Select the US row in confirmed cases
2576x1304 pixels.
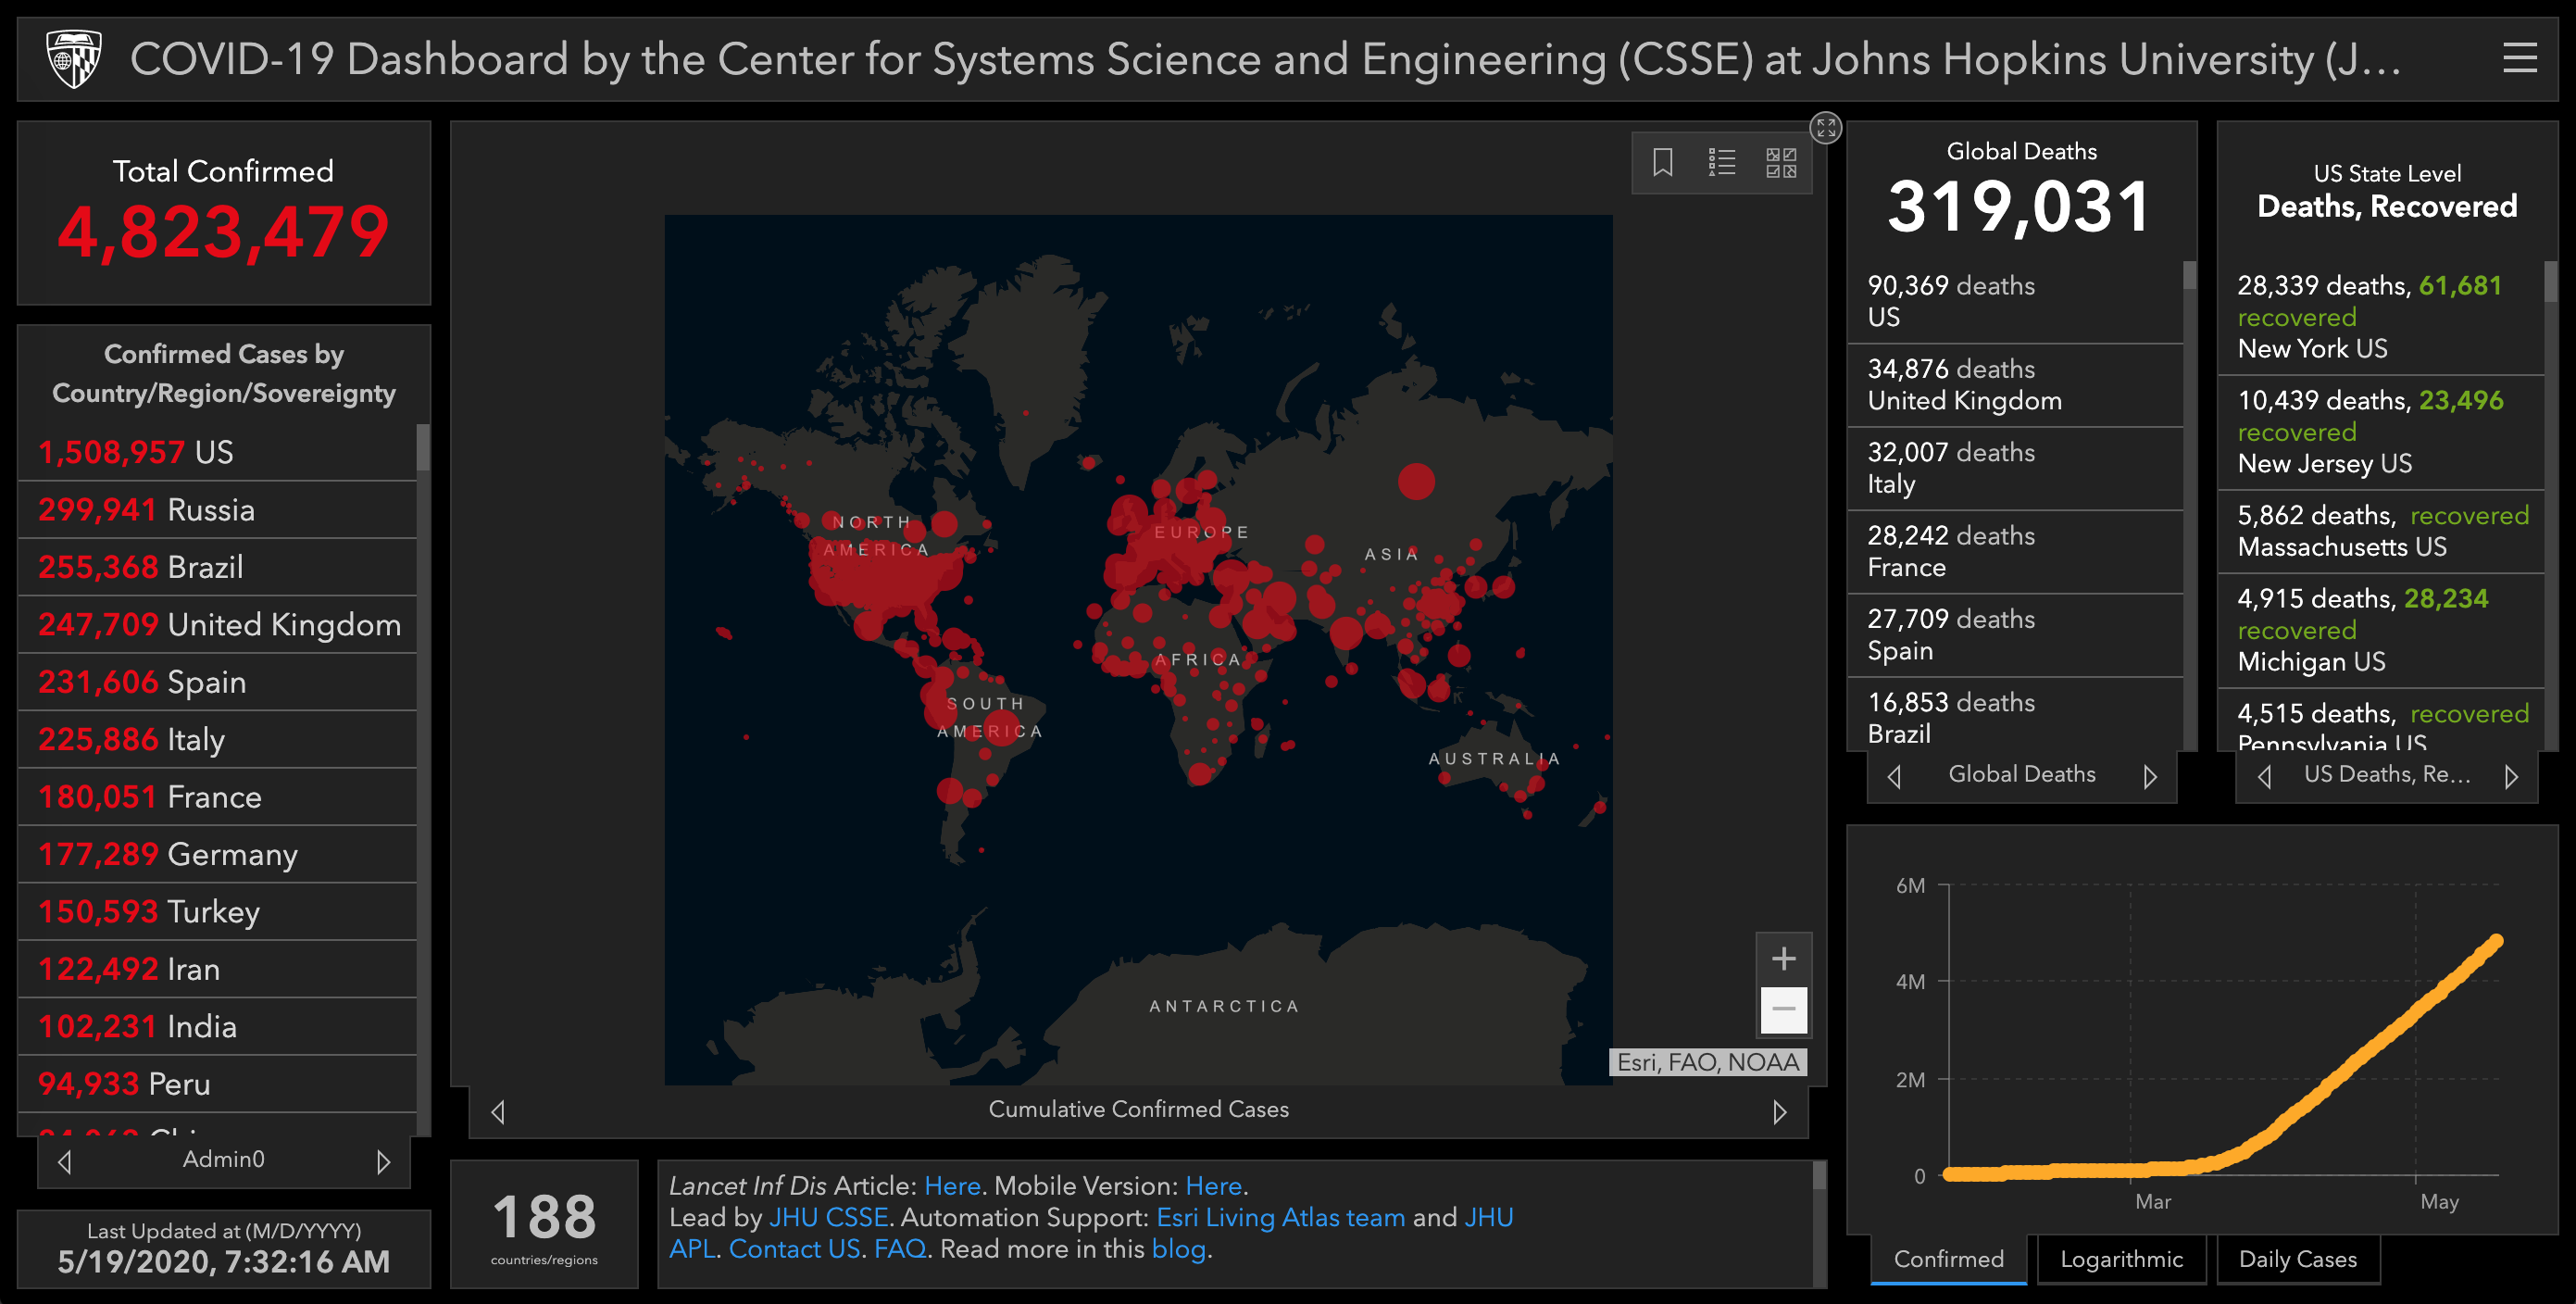tap(217, 452)
